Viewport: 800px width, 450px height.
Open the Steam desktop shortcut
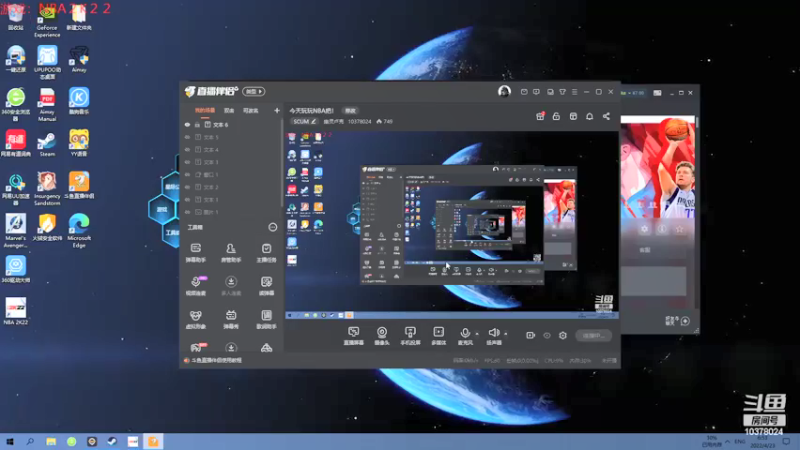point(47,144)
